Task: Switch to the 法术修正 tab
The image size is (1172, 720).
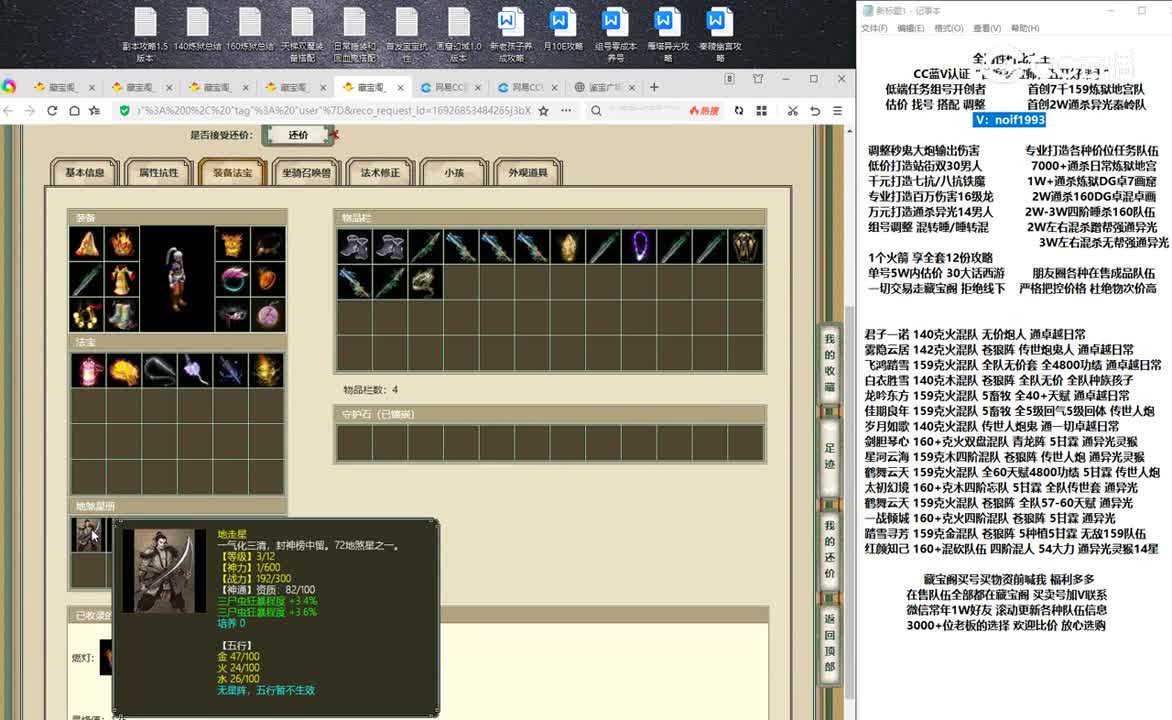Action: (380, 173)
